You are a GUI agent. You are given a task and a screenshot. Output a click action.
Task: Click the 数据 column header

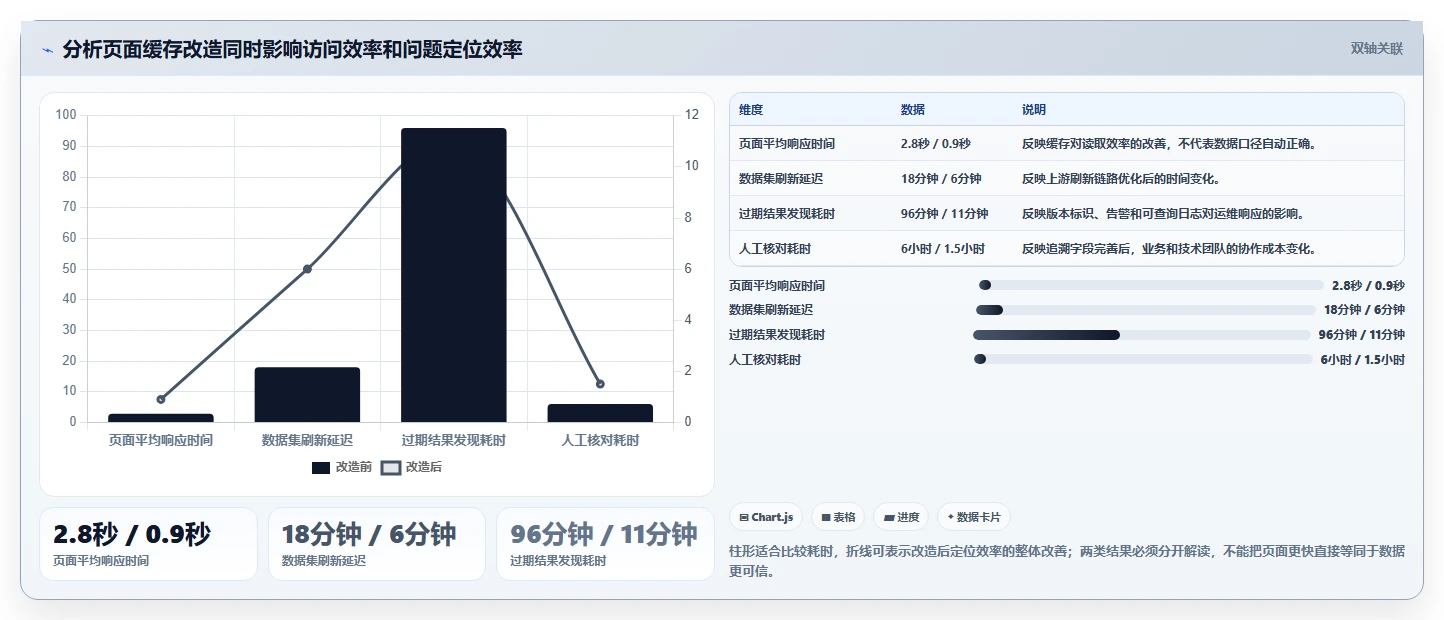point(913,110)
